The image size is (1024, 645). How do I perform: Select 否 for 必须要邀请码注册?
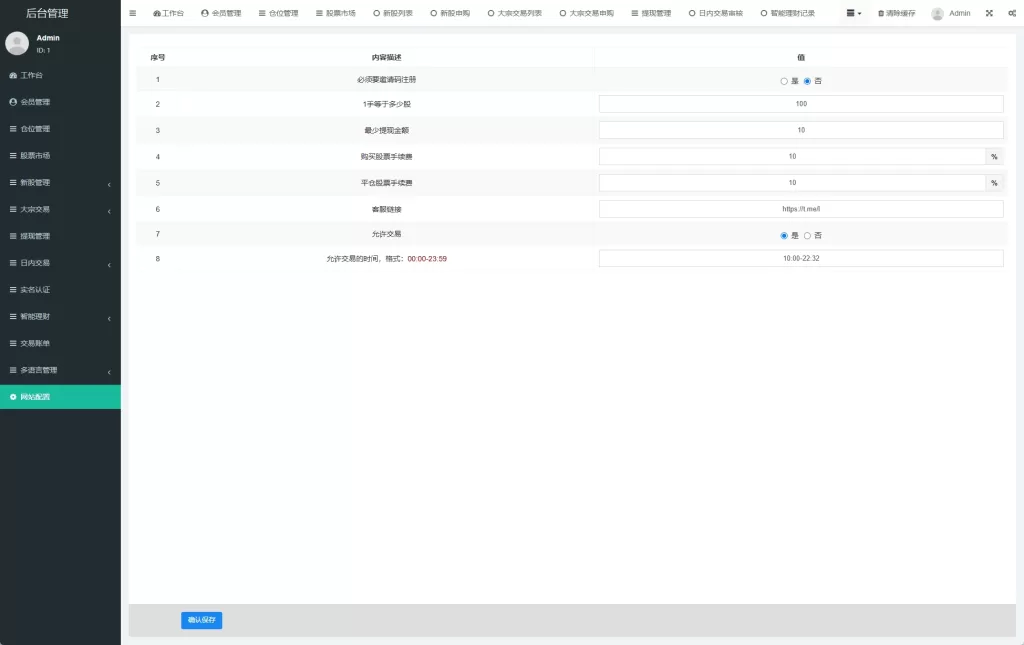807,81
